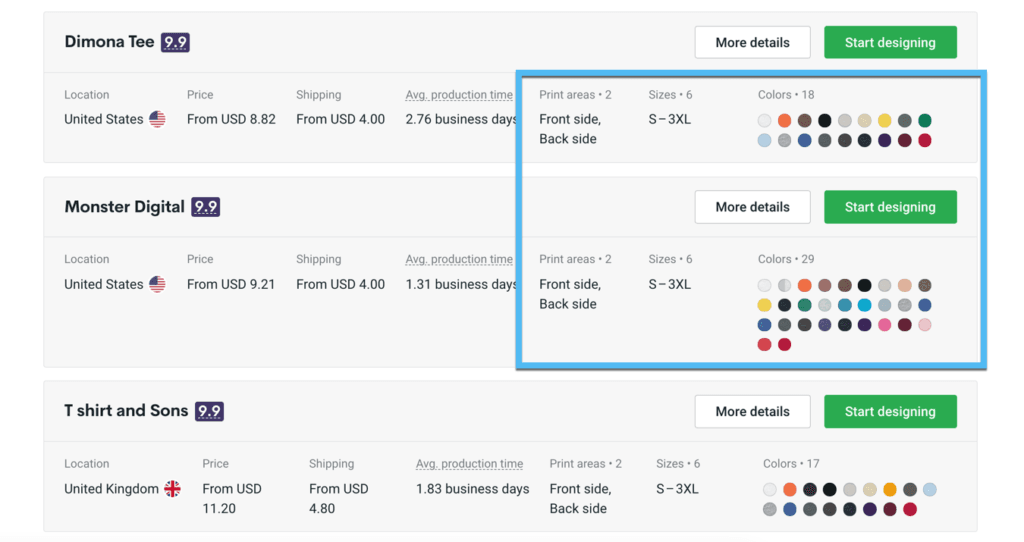Screen dimensions: 1024x542
Task: Click Avg. production time label in Dimona Tee row
Action: point(459,95)
